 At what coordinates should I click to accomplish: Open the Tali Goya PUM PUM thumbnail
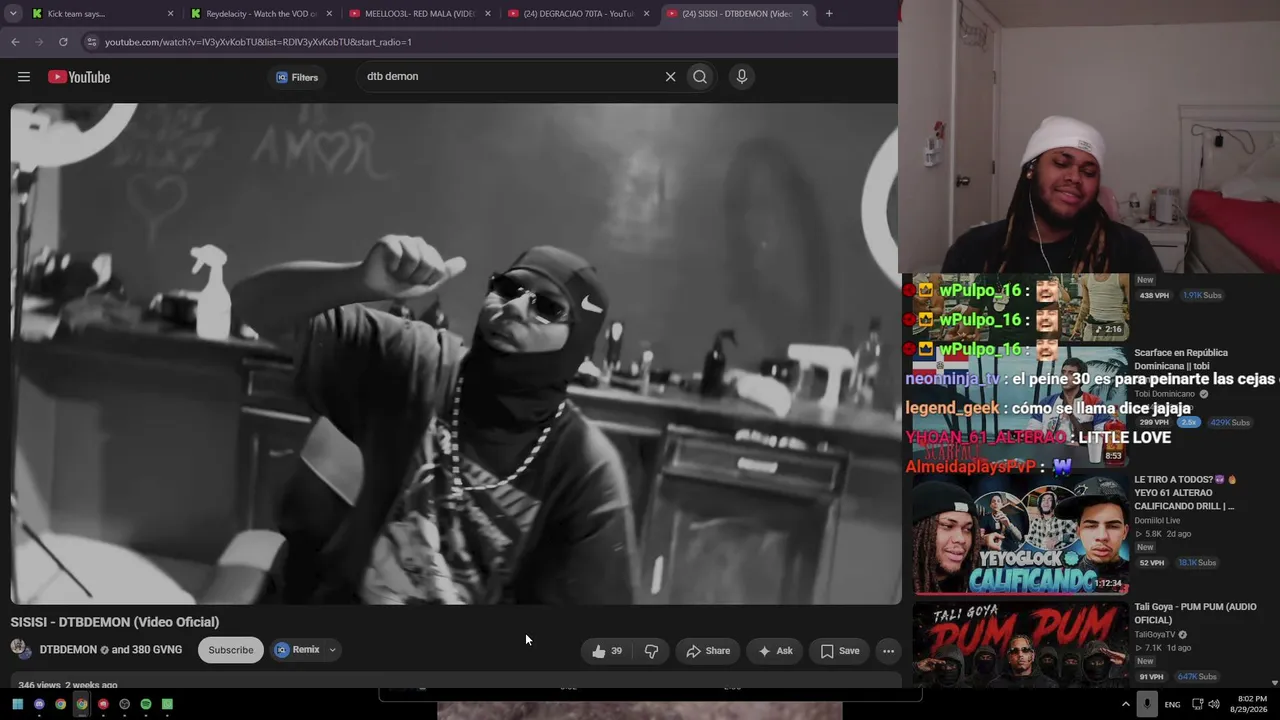pos(1020,644)
